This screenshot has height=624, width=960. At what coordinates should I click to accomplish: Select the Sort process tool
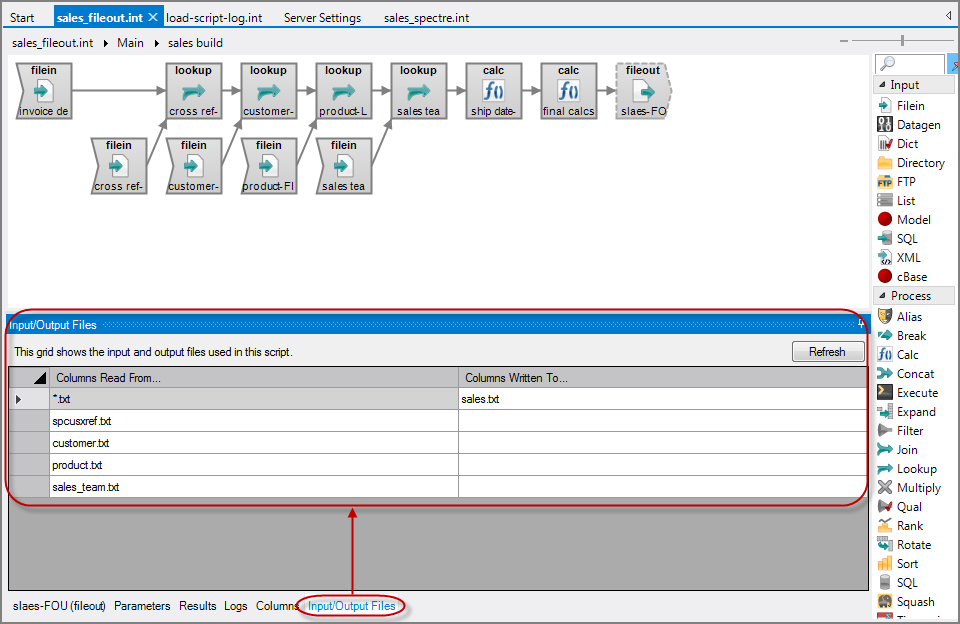tap(904, 563)
